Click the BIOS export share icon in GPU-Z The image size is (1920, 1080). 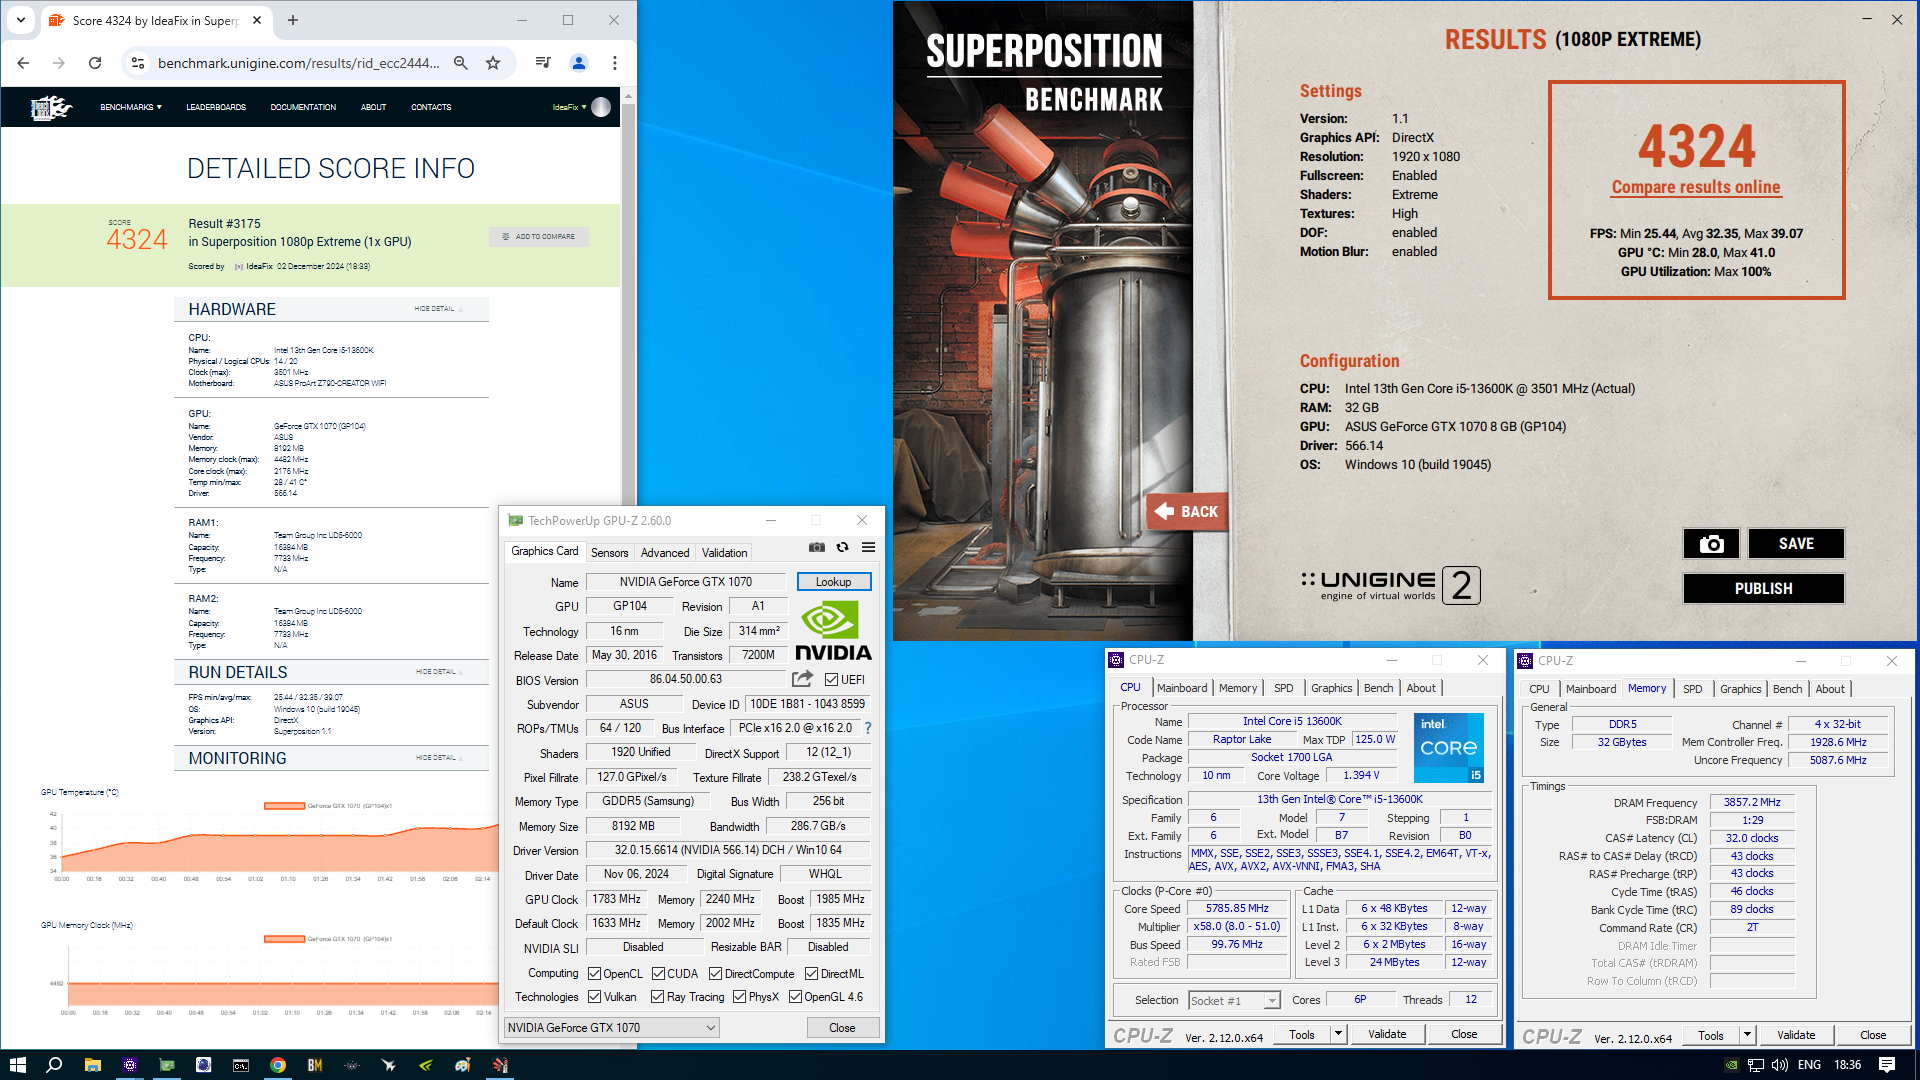pyautogui.click(x=802, y=679)
